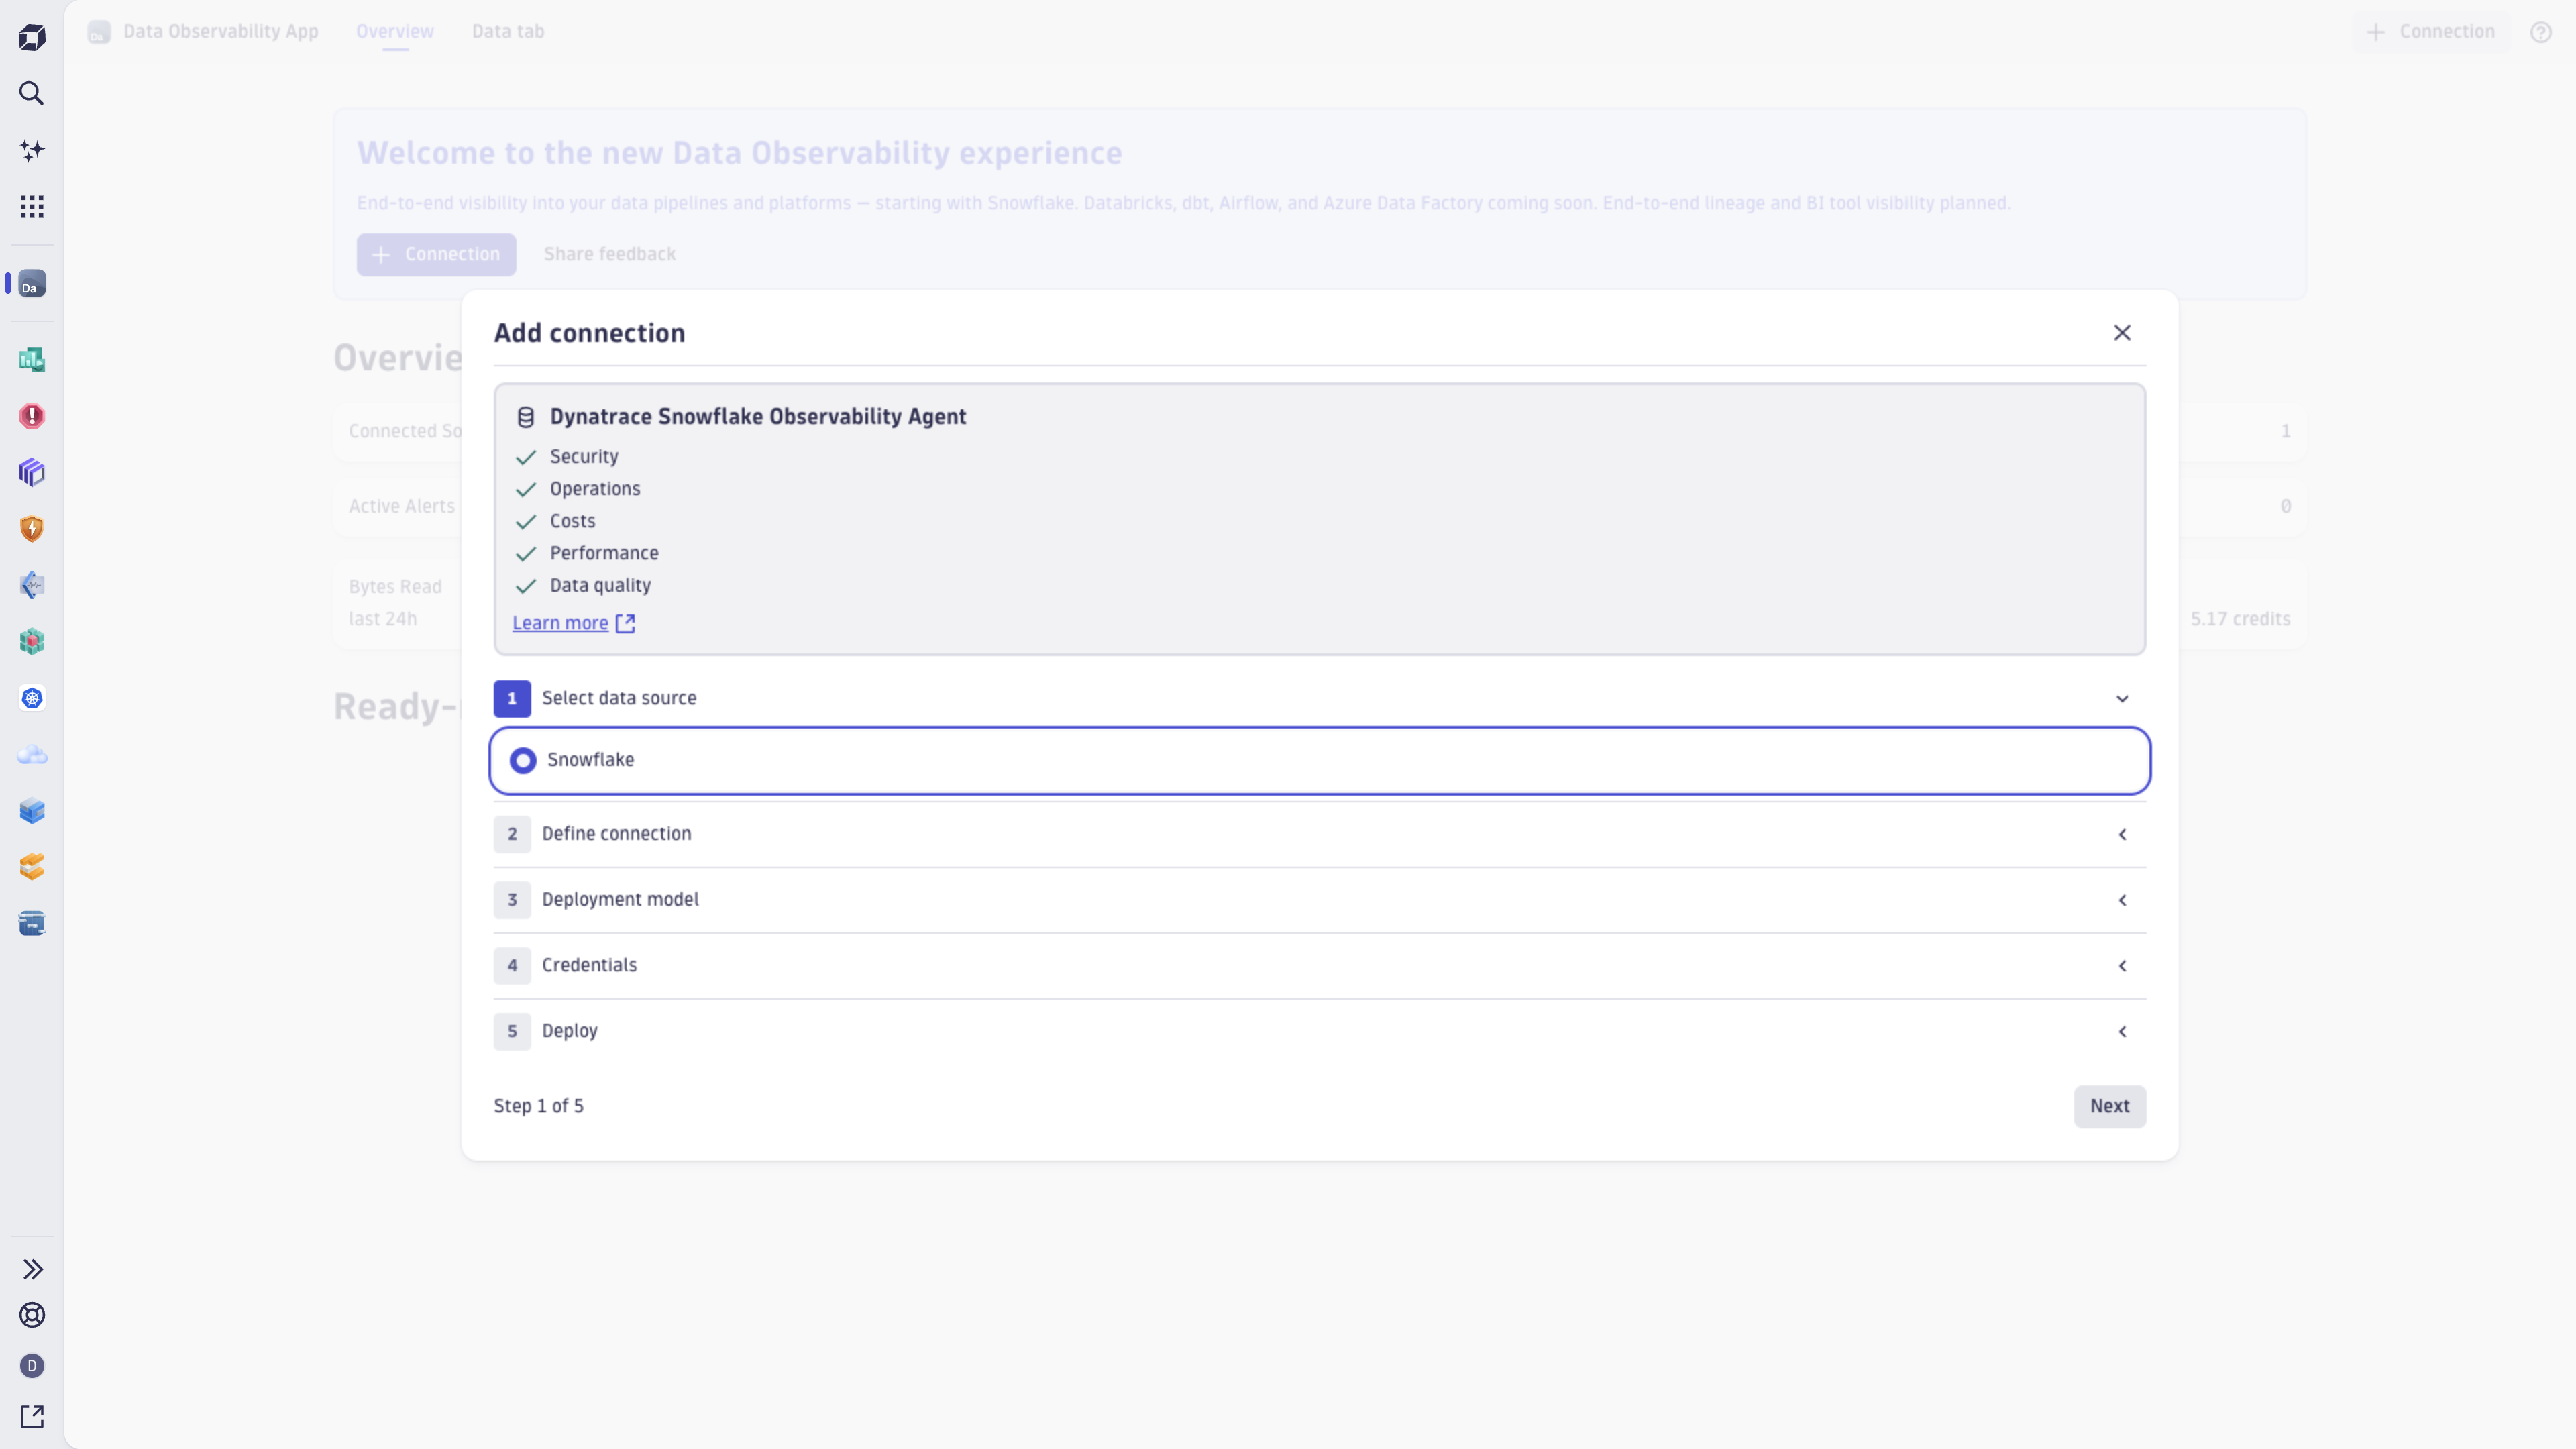Click the 5.17 credits value
This screenshot has width=2576, height=1449.
pyautogui.click(x=2240, y=619)
